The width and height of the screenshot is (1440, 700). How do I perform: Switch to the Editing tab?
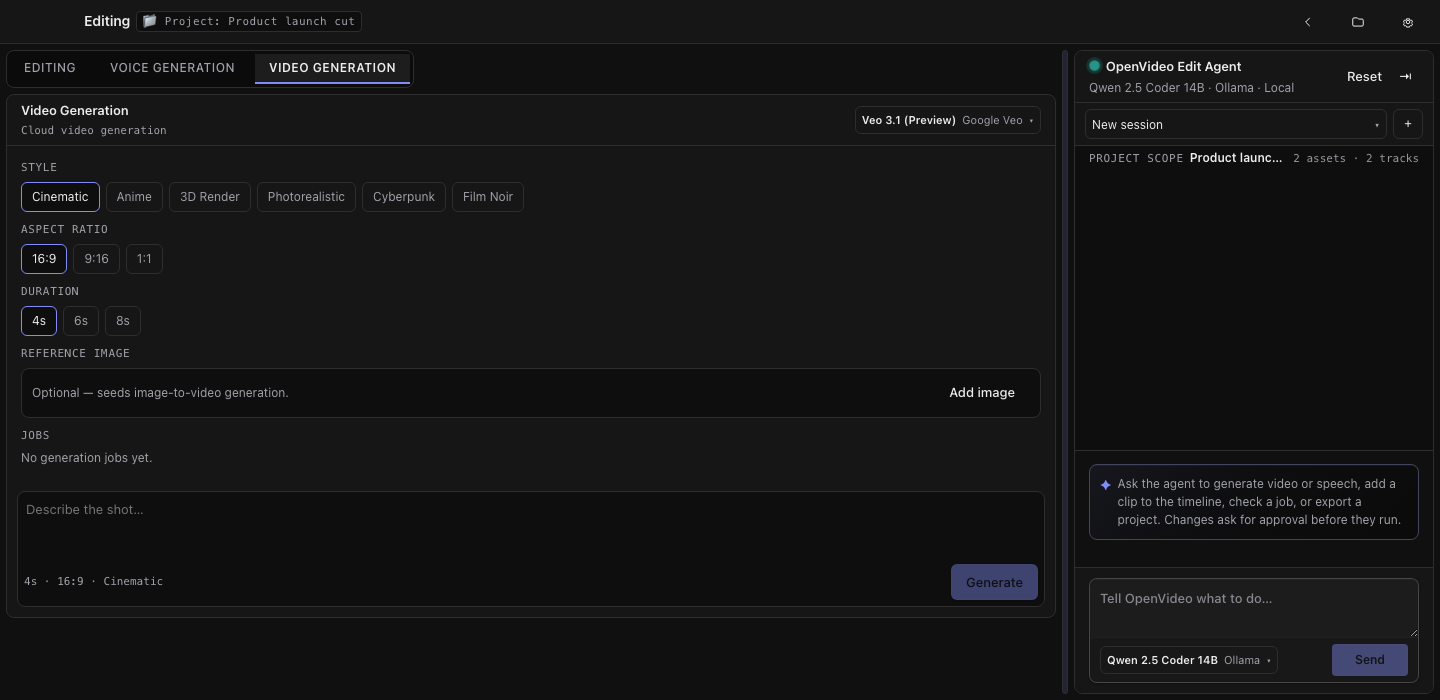(50, 68)
